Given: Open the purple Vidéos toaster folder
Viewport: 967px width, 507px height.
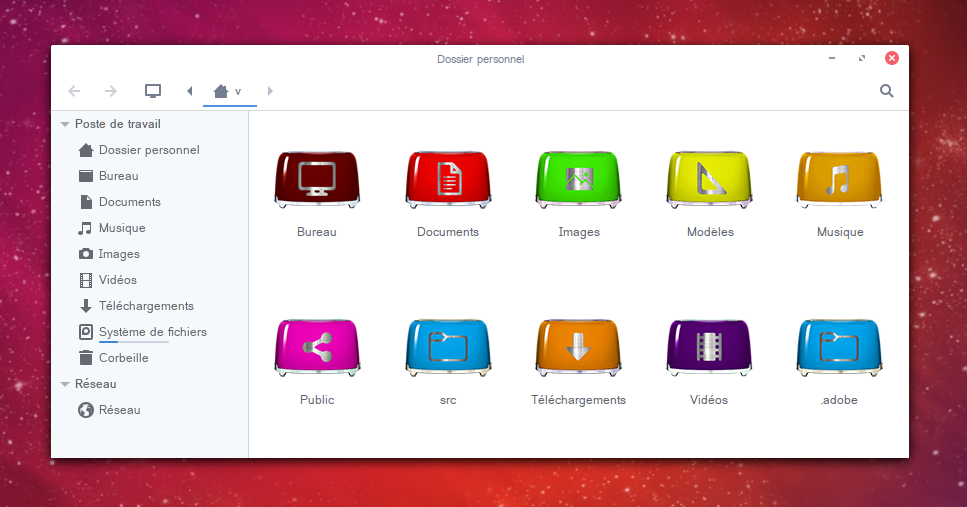Looking at the screenshot, I should pyautogui.click(x=709, y=347).
